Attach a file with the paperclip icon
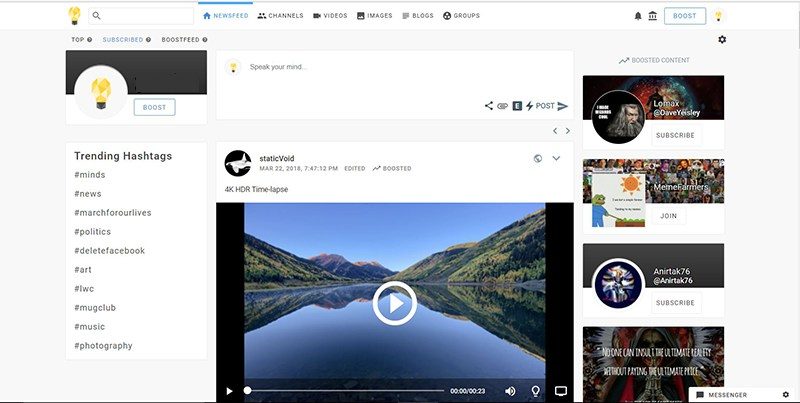The image size is (800, 403). [x=503, y=106]
